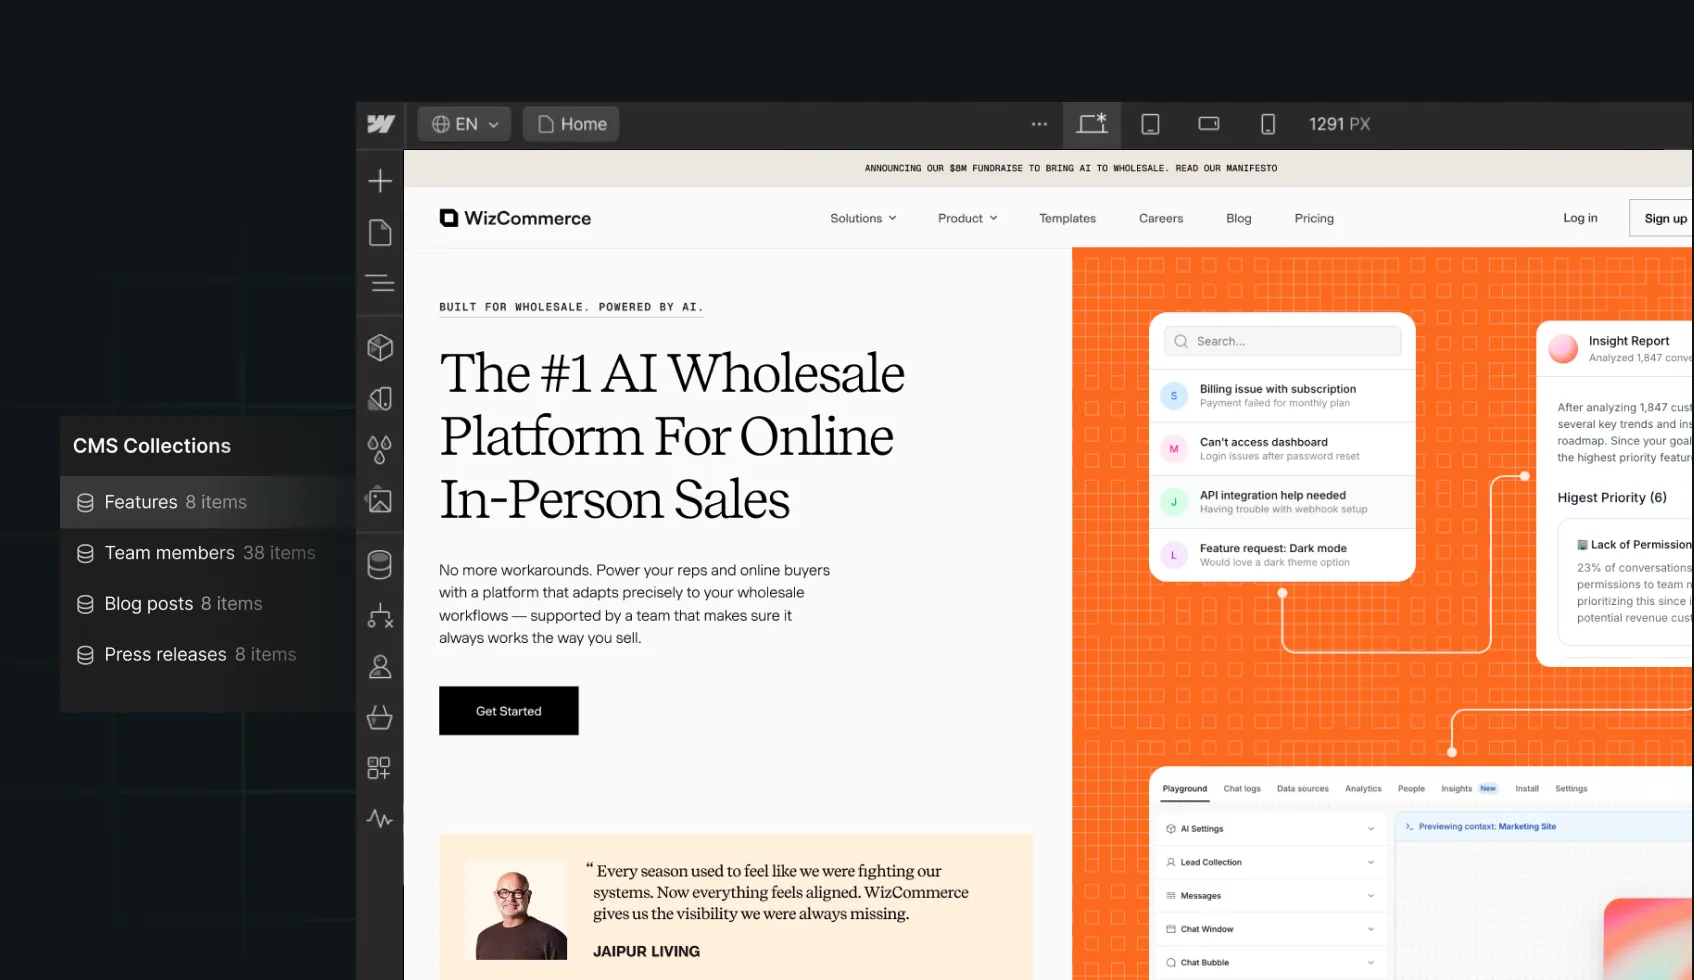
Task: Click the JAIPUR LIVING attribution text
Action: point(646,952)
